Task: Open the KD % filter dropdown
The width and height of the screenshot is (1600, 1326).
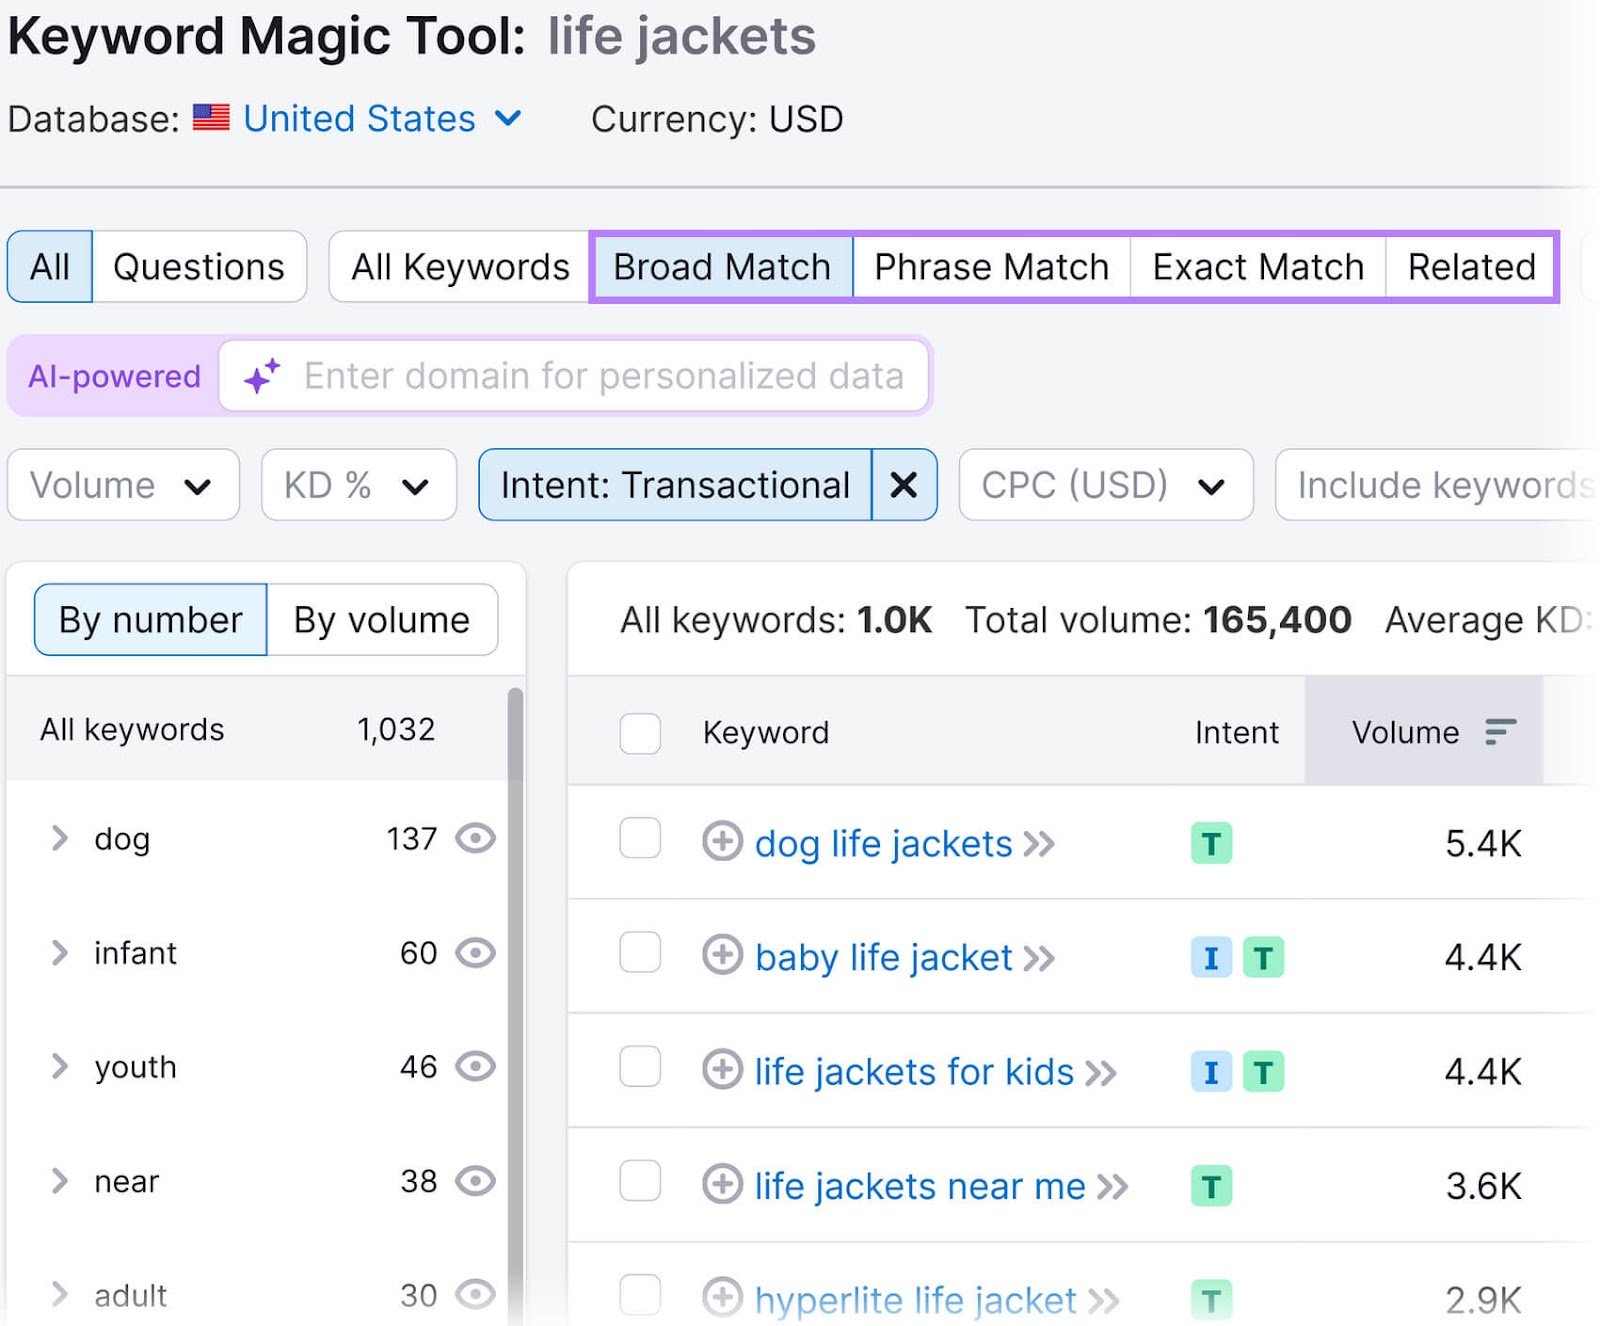Action: [357, 485]
